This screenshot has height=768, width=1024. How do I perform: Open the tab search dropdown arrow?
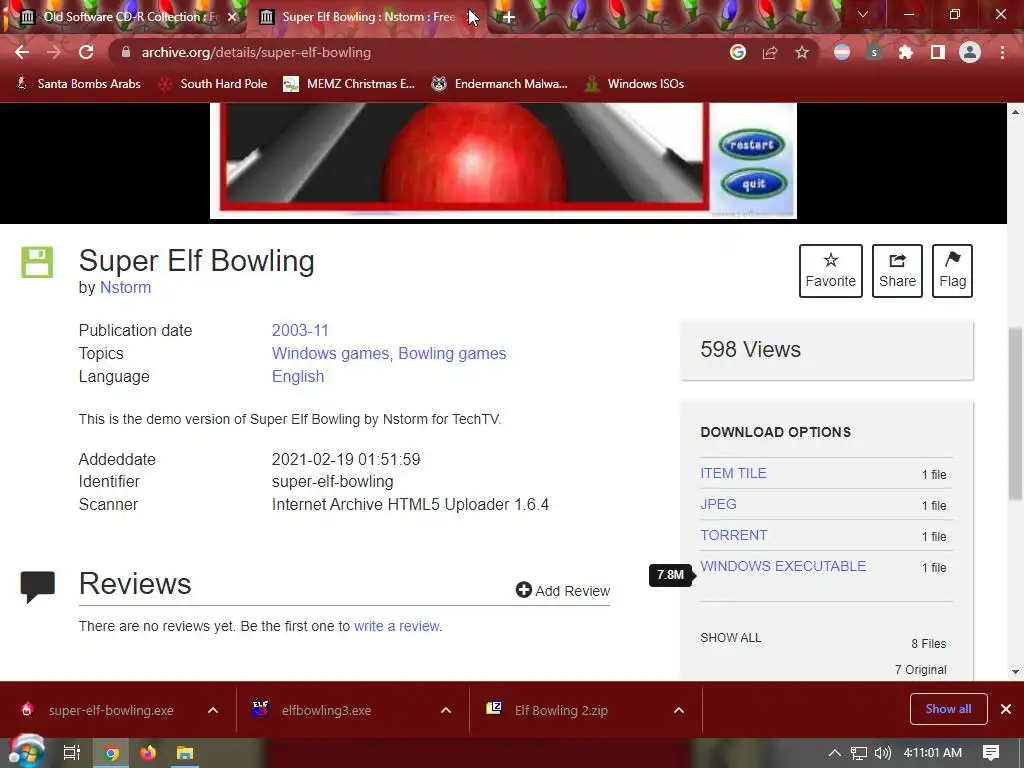coord(863,14)
